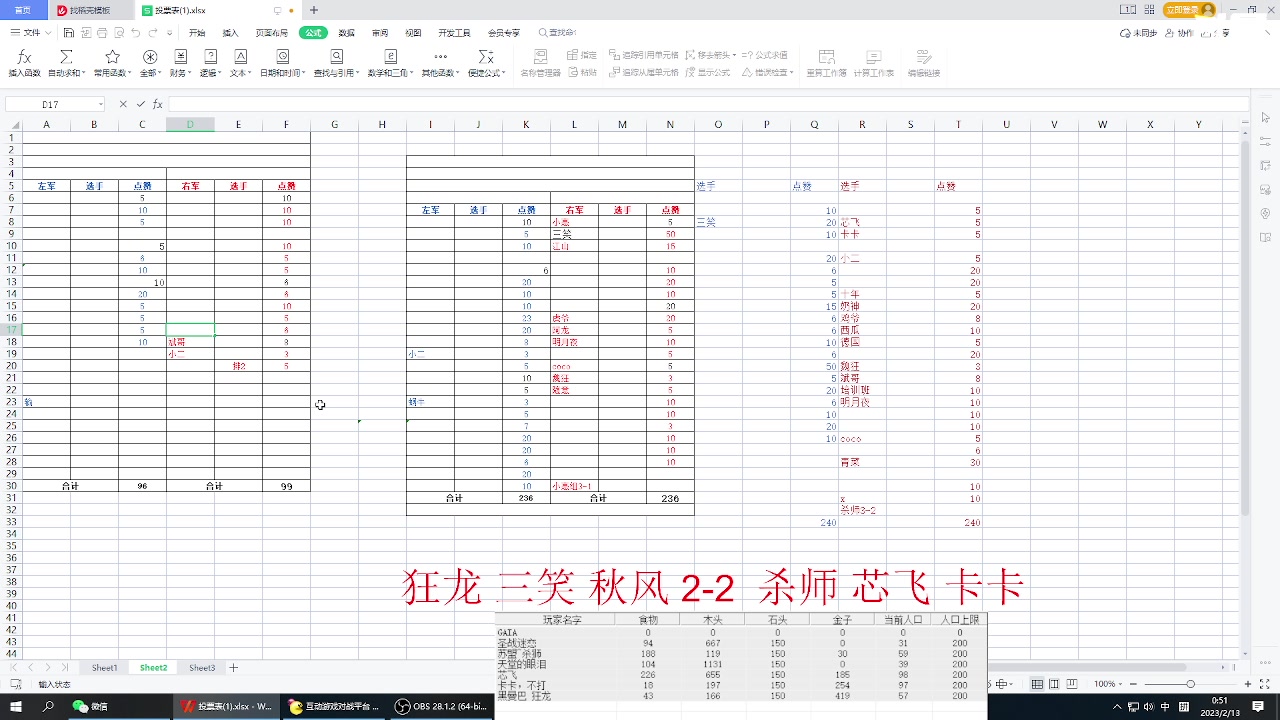1280x720 pixels.
Task: Open the Name Manager (名称管理器)
Action: 540,62
